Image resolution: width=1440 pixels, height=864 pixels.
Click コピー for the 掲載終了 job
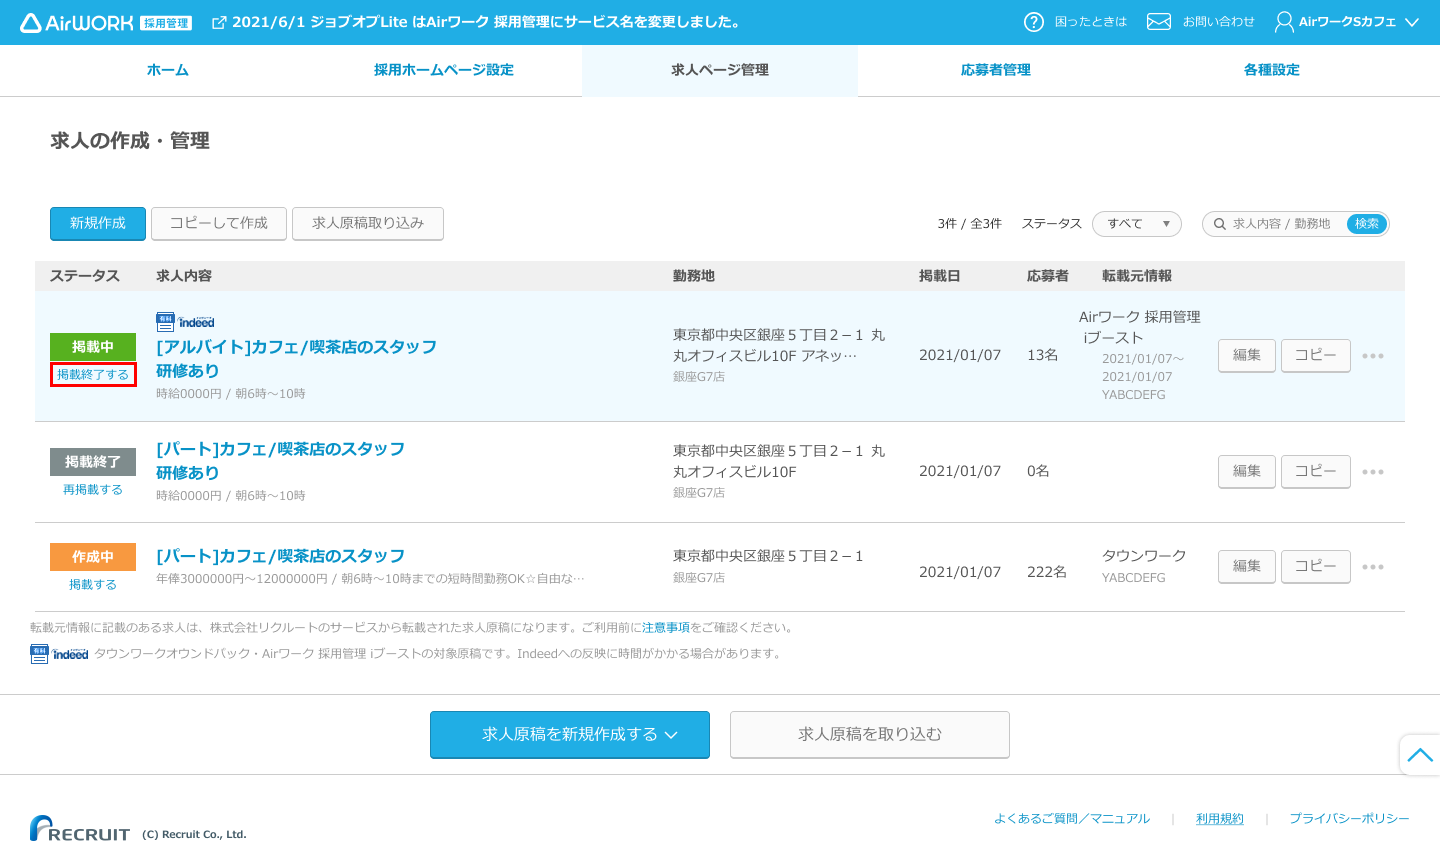pos(1316,472)
